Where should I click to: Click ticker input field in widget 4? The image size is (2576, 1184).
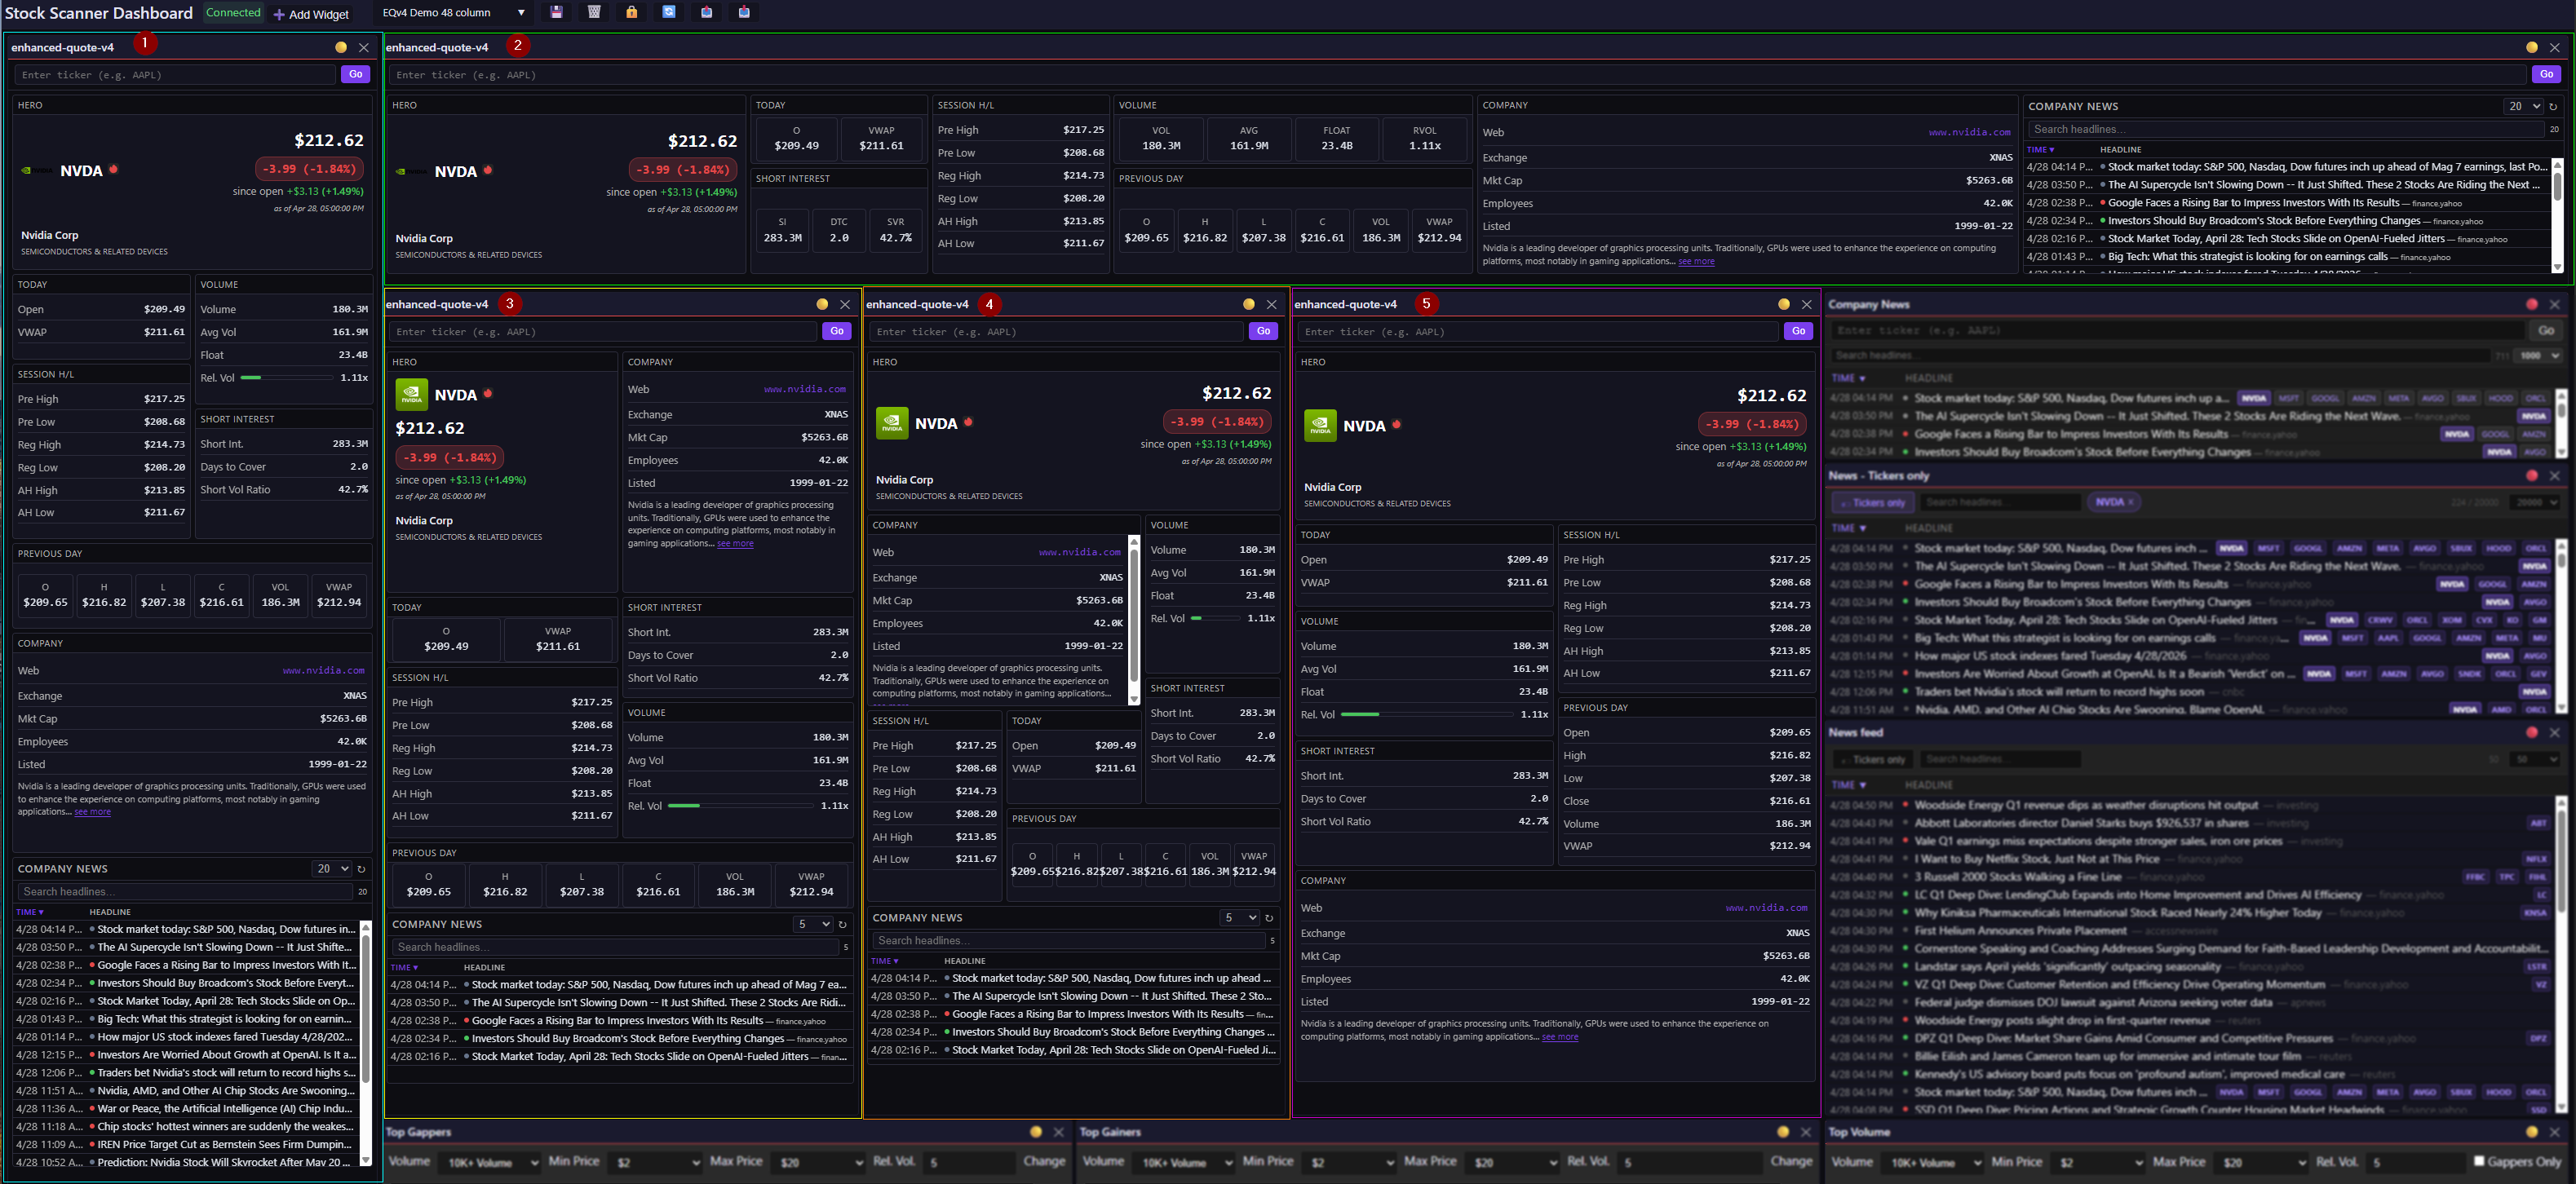click(x=1056, y=331)
